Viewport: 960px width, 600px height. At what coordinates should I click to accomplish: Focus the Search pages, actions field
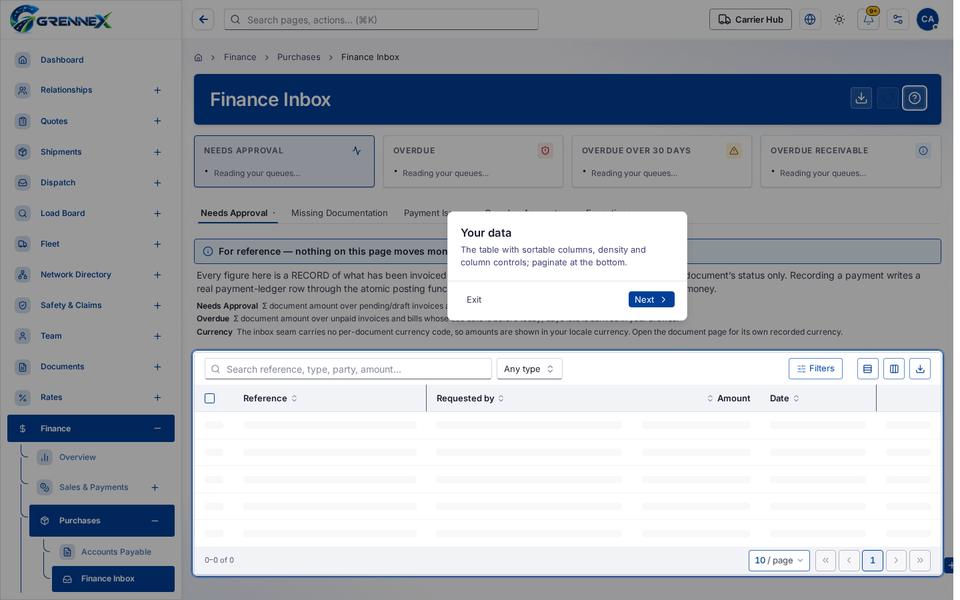(381, 20)
